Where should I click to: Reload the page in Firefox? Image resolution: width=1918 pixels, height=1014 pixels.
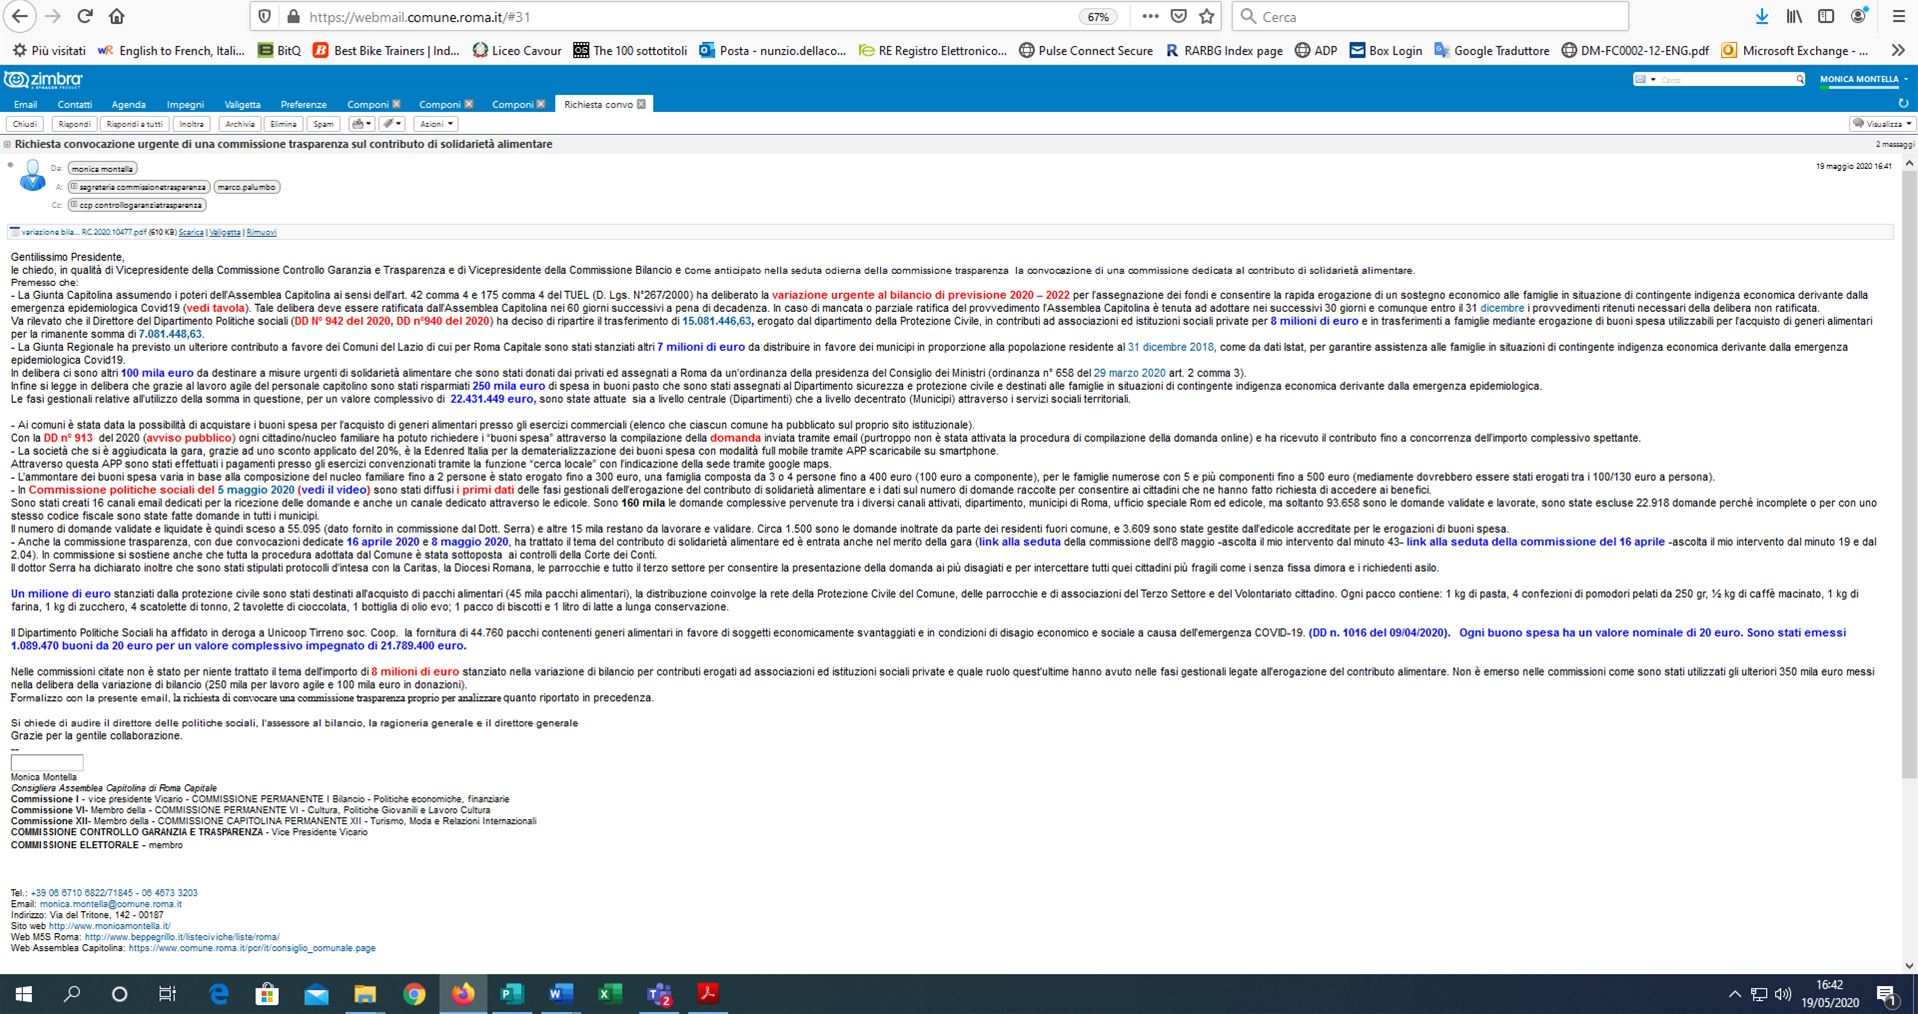click(85, 16)
